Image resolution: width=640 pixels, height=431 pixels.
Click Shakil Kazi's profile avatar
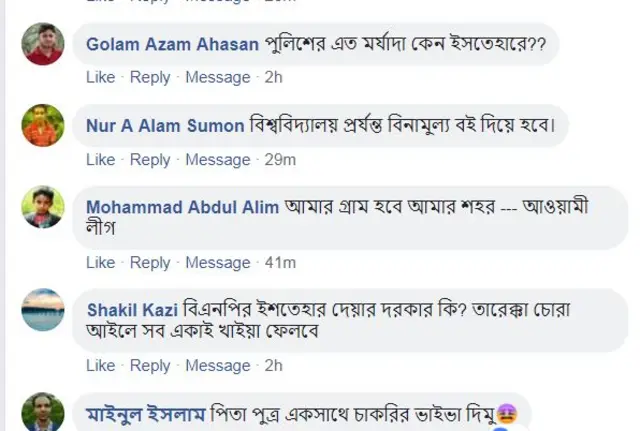43,310
